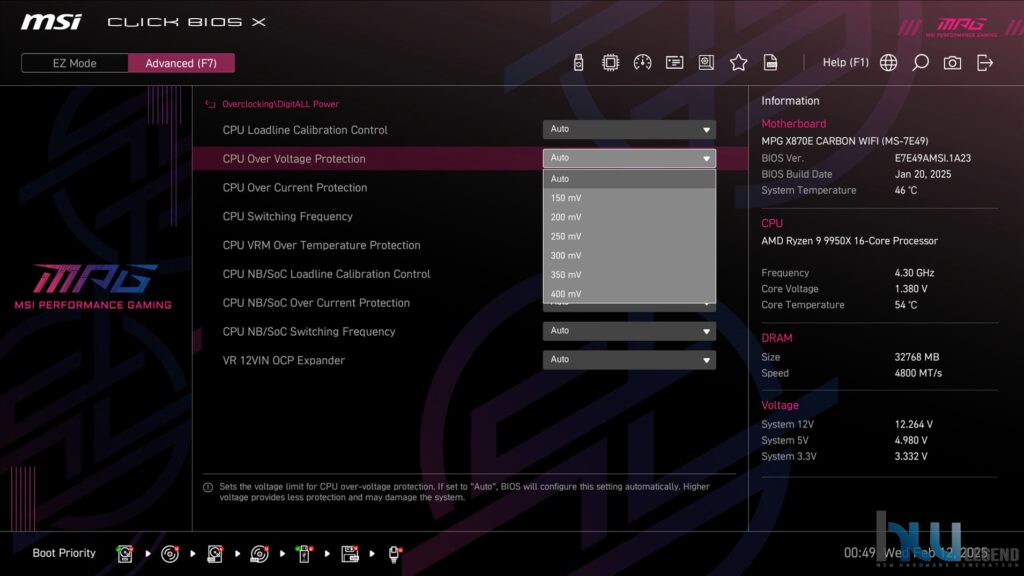Select CPU NB/SoC Over Current Protection label
This screenshot has height=576, width=1024.
pyautogui.click(x=316, y=302)
